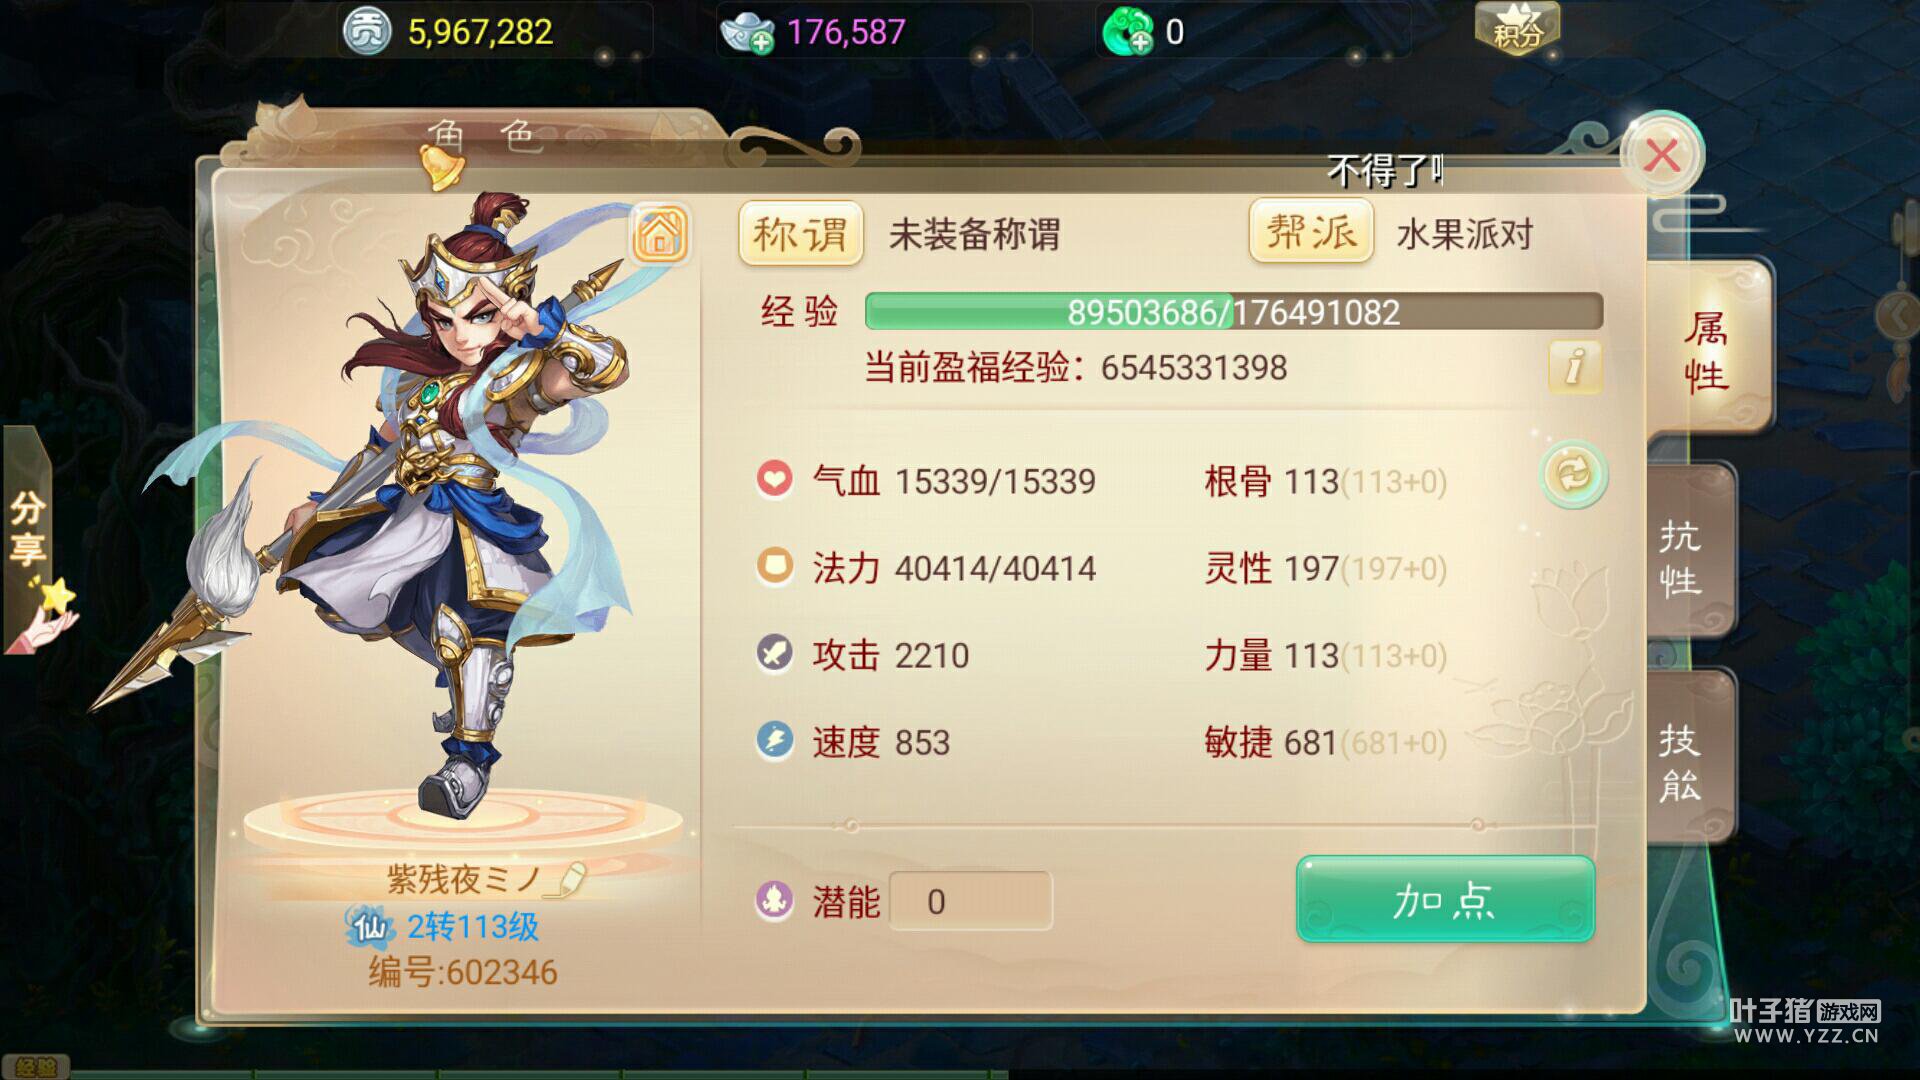Click the experience progress bar

[x=1234, y=311]
